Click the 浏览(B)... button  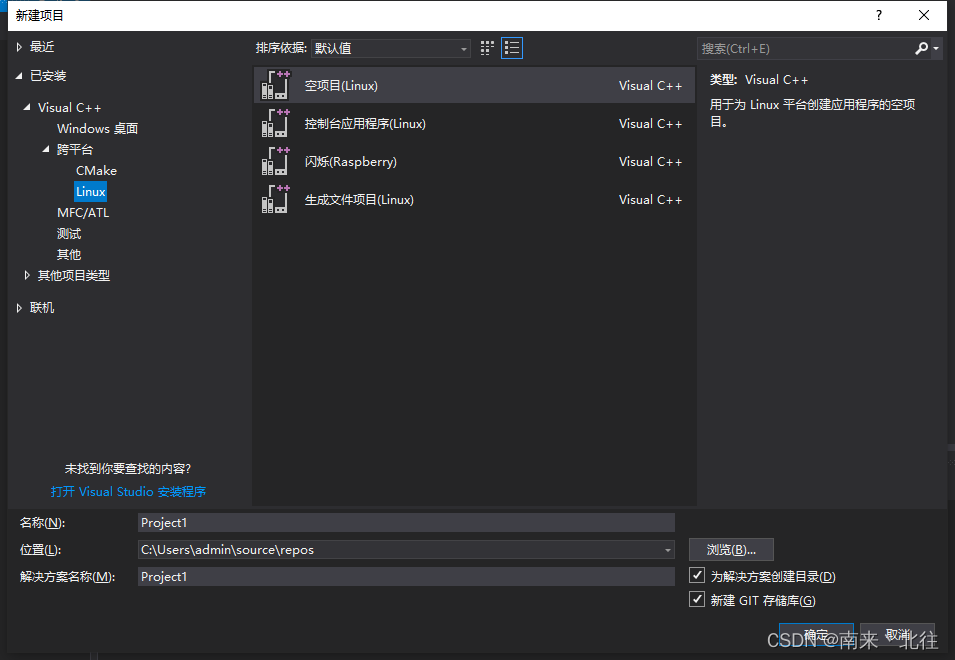click(731, 550)
